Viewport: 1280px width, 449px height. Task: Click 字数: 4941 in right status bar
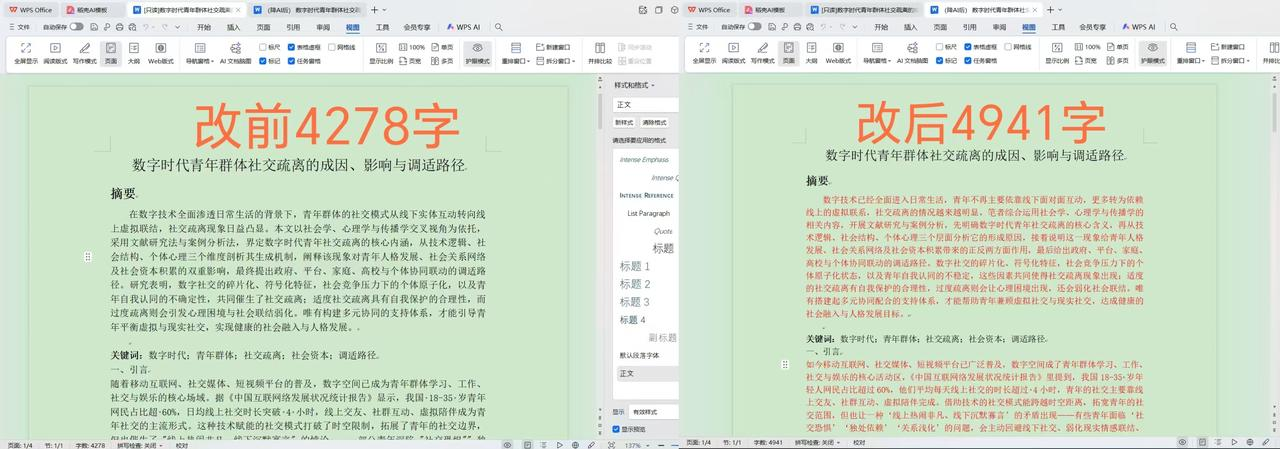point(770,442)
